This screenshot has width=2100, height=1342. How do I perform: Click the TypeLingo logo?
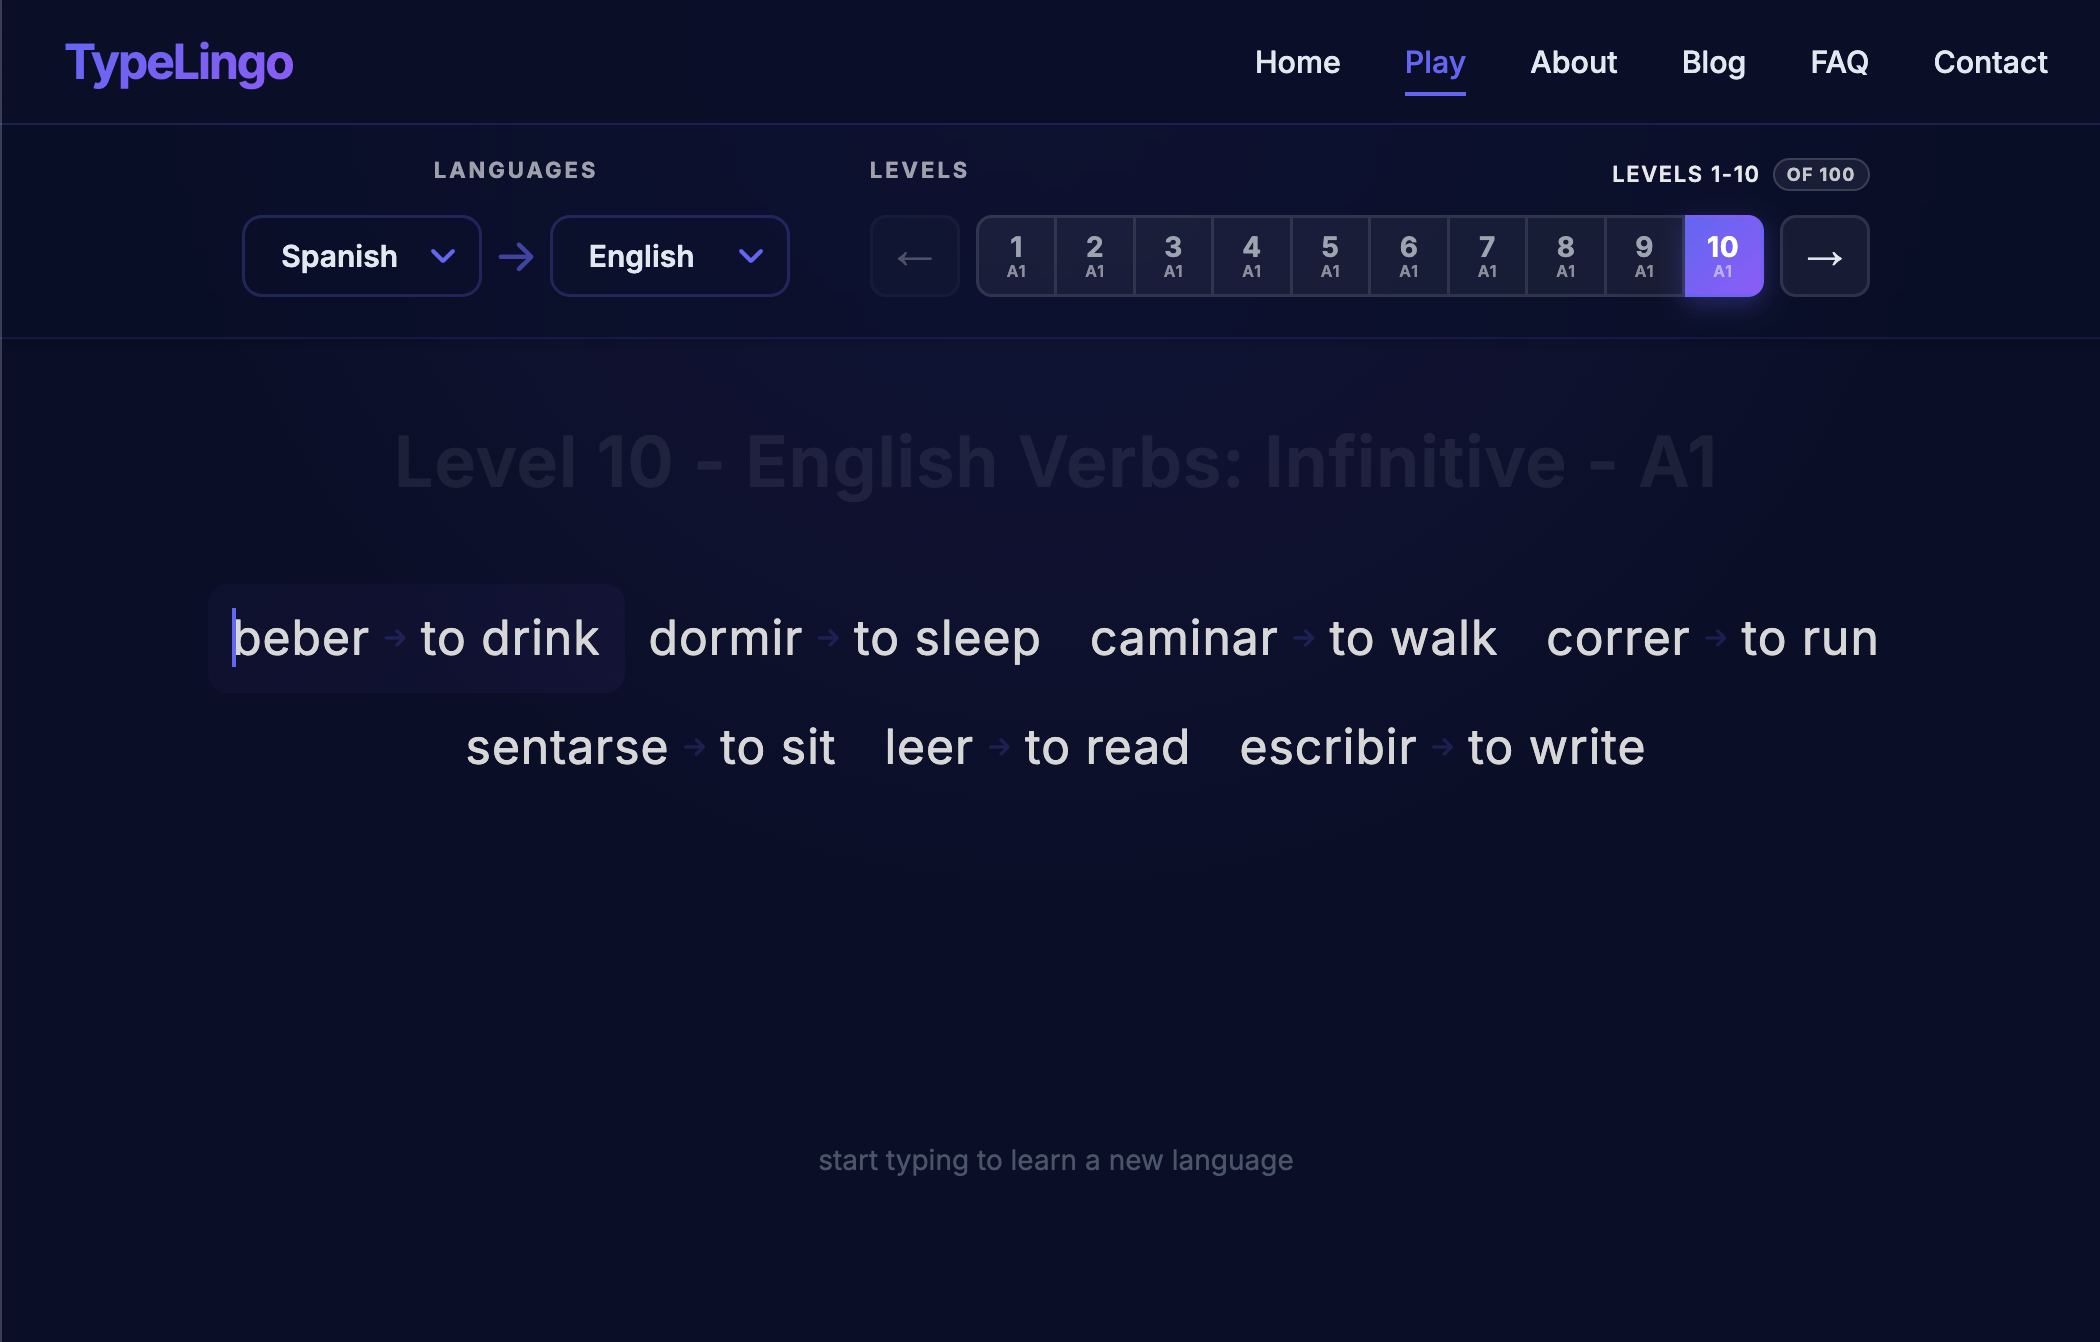coord(179,62)
